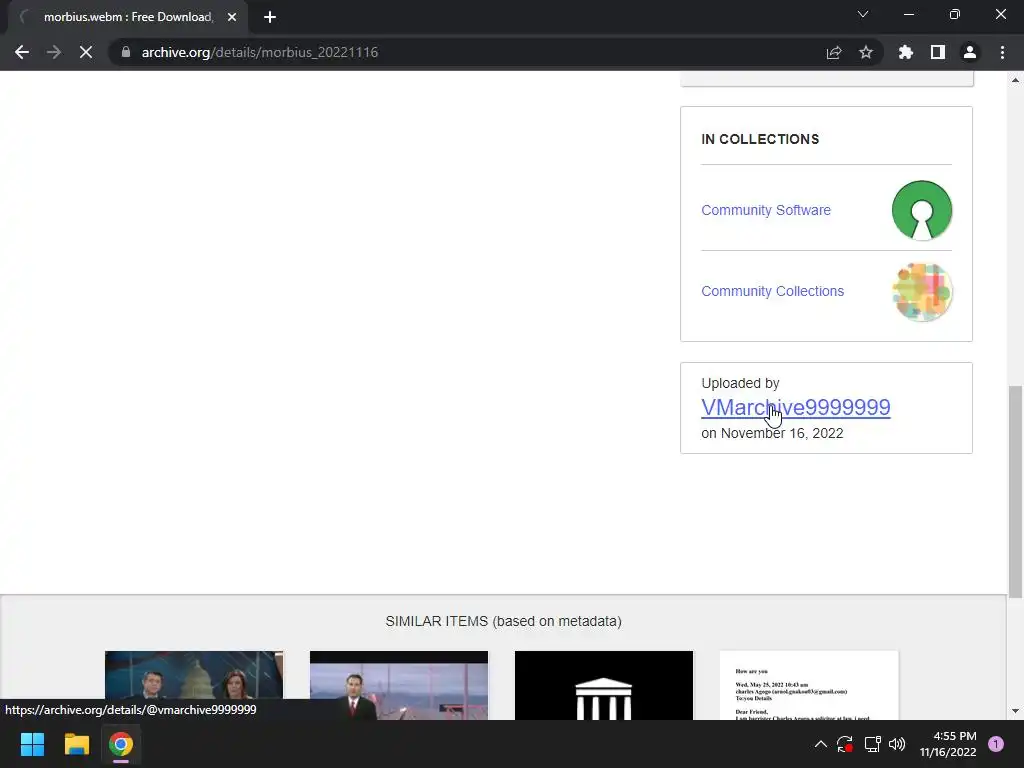Click the green Community Software logo

click(921, 210)
